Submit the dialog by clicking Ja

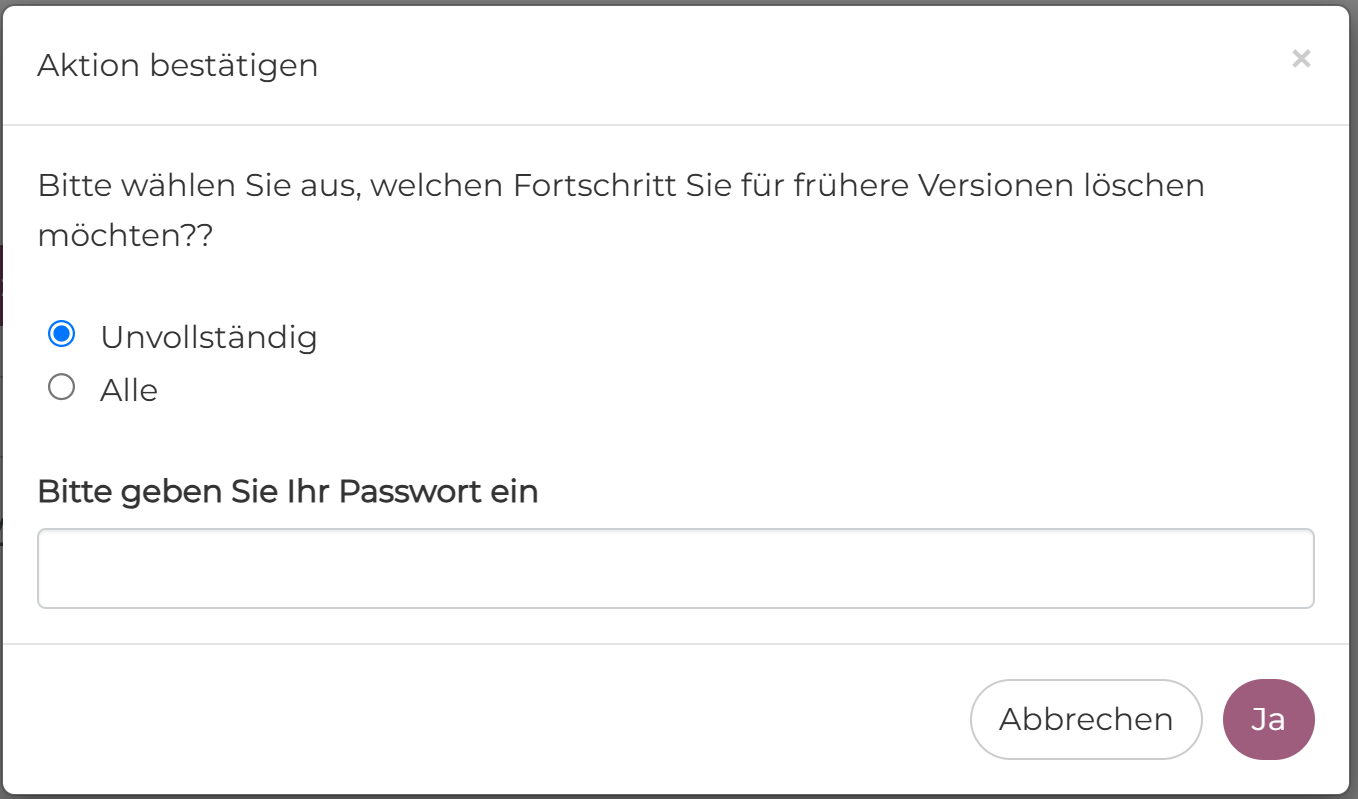click(1268, 719)
